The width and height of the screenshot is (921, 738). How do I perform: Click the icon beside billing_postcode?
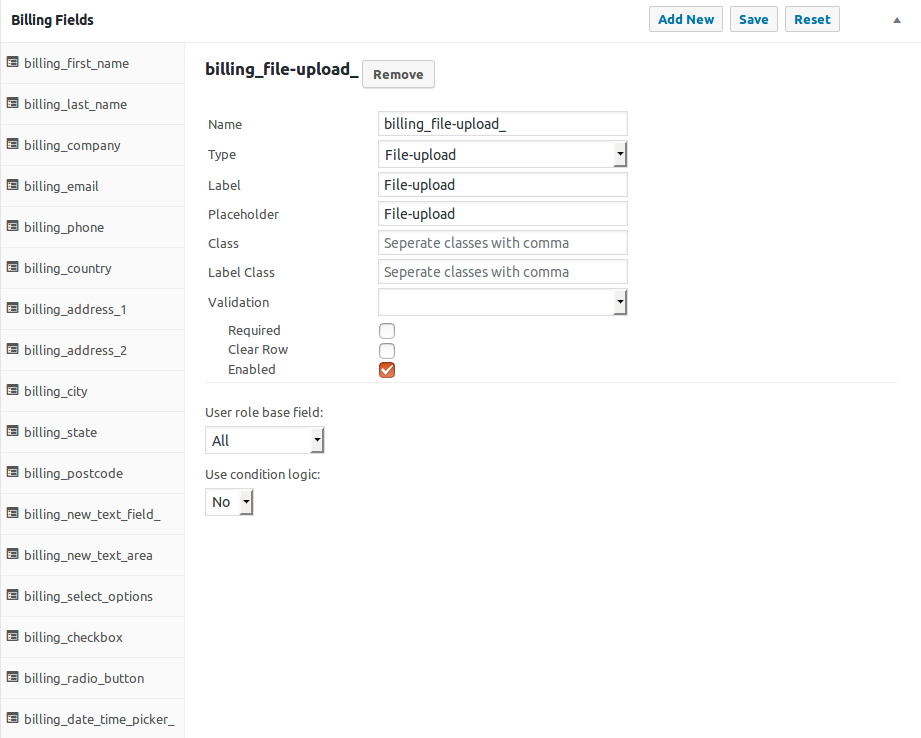pos(12,472)
